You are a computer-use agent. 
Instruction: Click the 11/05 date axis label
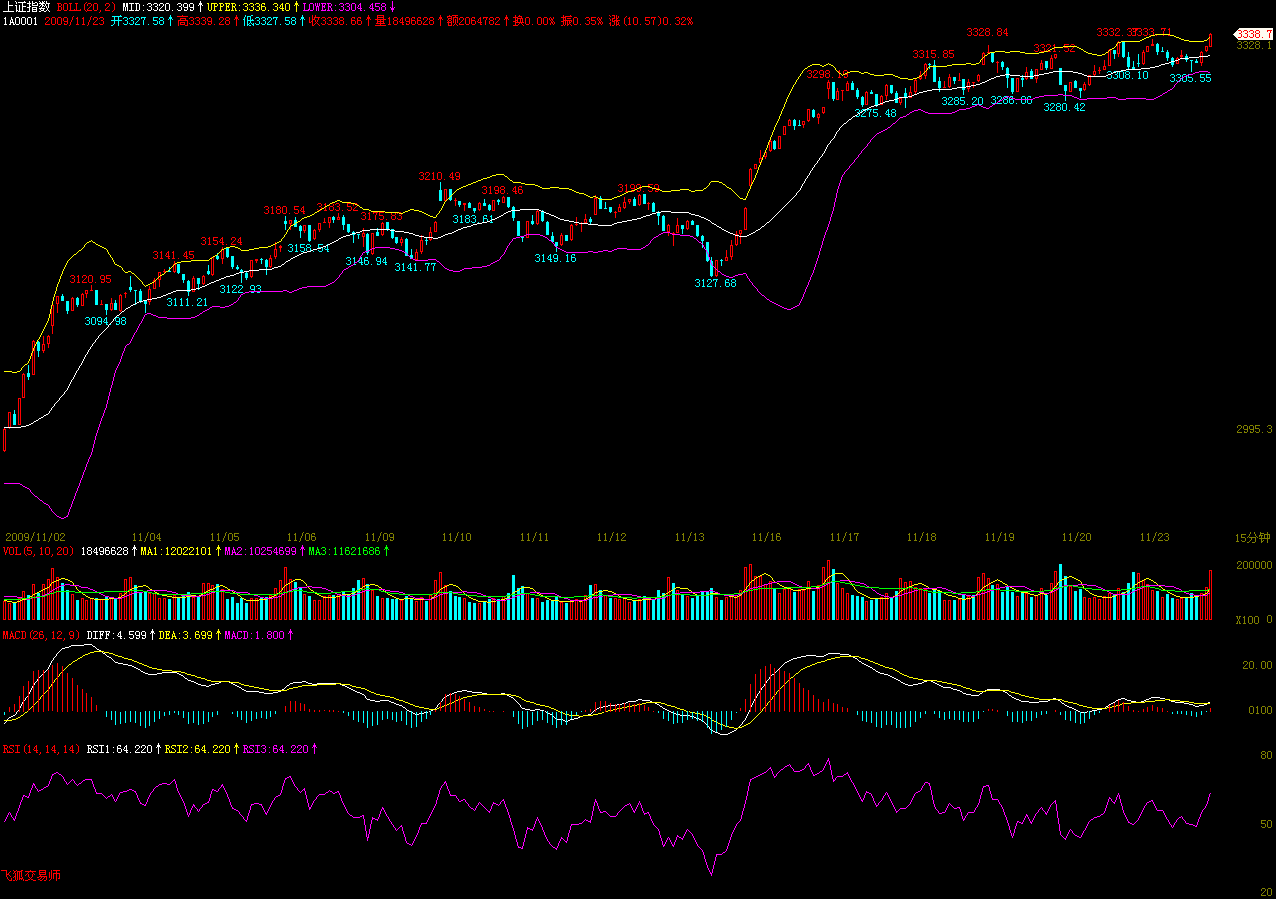point(224,537)
